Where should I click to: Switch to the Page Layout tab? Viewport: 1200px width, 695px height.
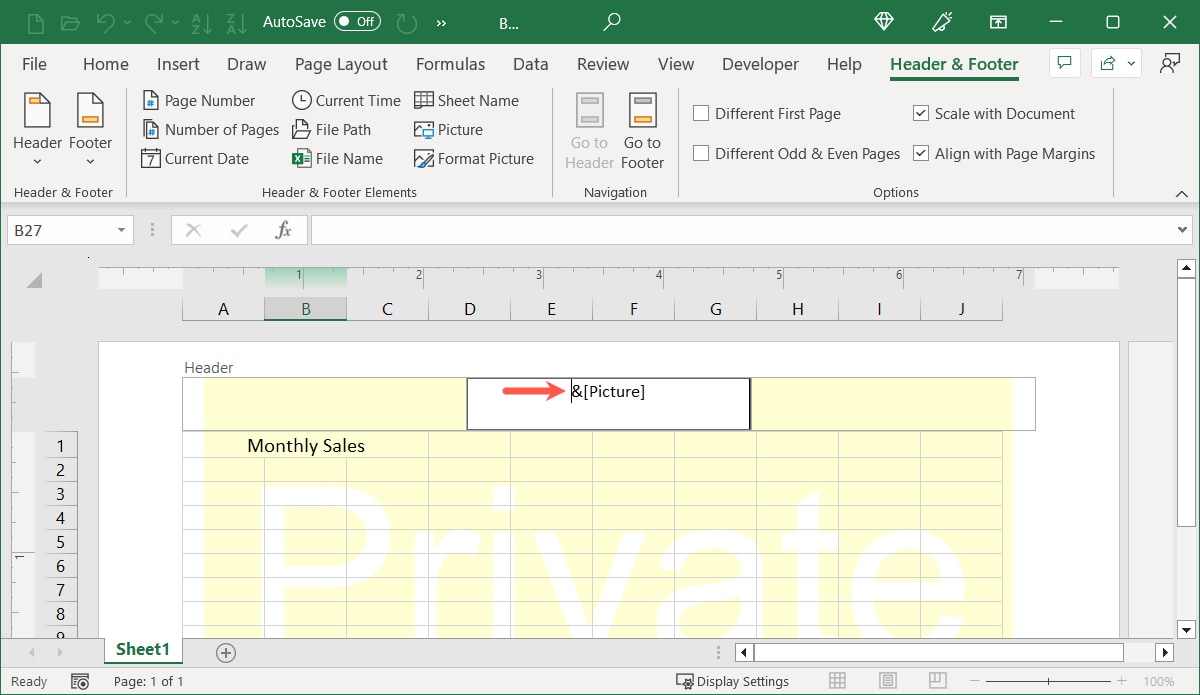(x=341, y=64)
